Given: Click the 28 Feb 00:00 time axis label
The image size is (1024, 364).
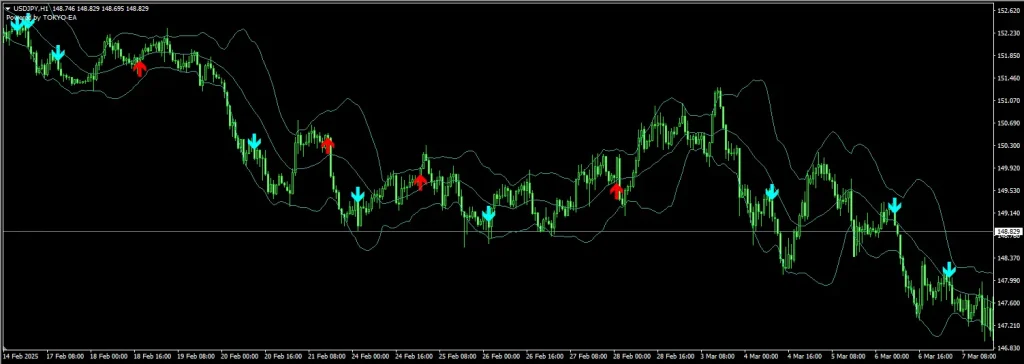Looking at the screenshot, I should 633,357.
